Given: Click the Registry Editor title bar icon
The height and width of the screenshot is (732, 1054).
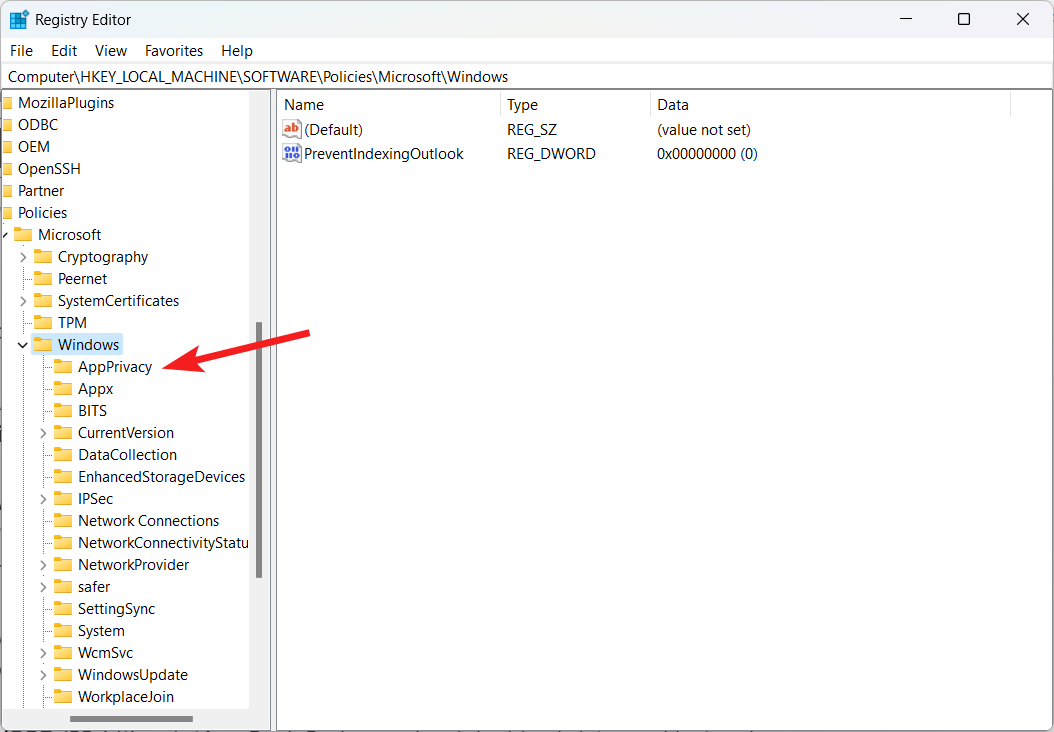Looking at the screenshot, I should (18, 18).
